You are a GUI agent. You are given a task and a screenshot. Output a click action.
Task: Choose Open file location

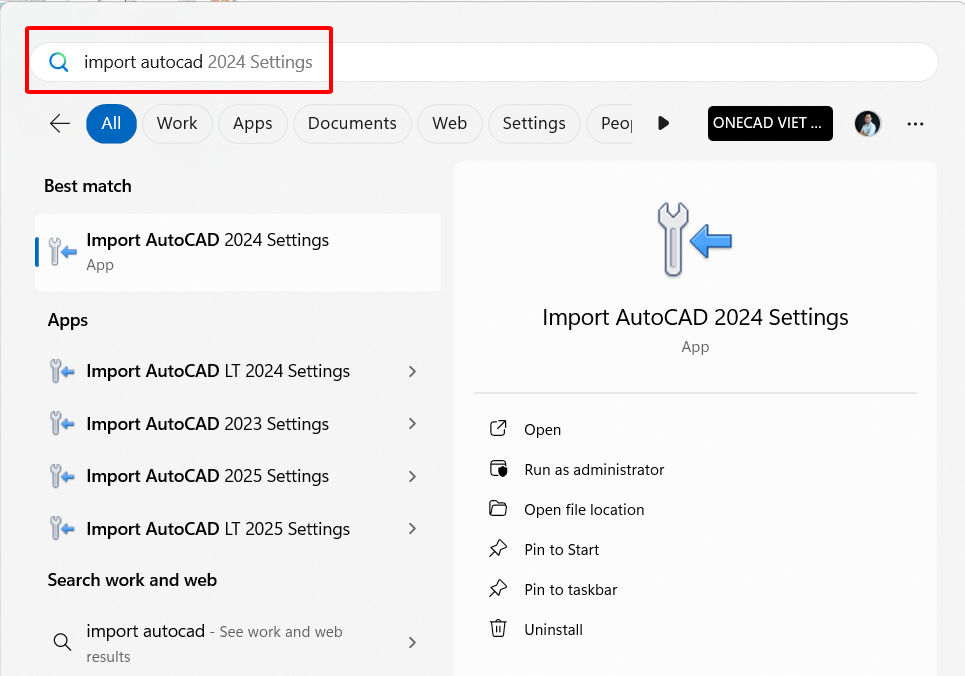(584, 510)
